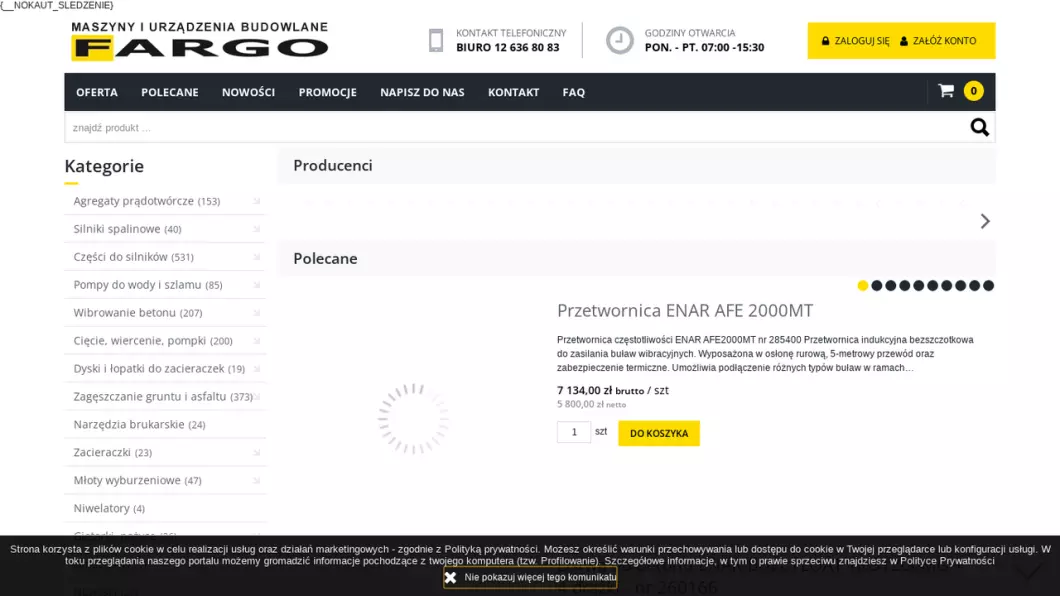Close cookie notice with X icon
The image size is (1060, 596).
450,577
